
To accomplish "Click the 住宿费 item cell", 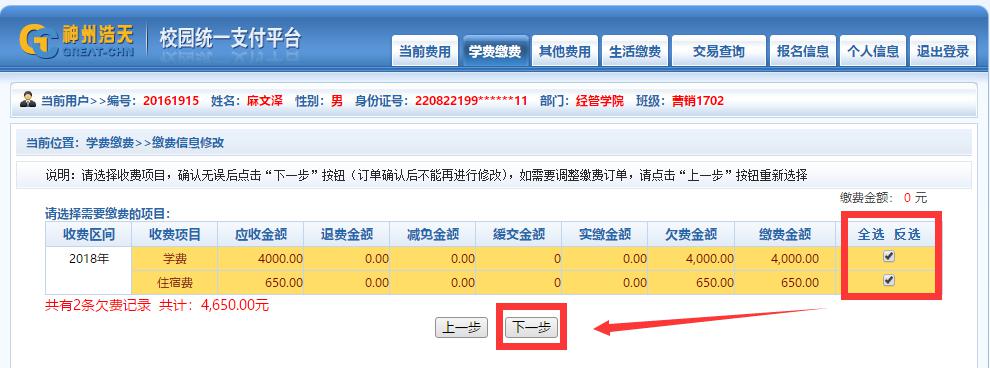I will [x=174, y=282].
